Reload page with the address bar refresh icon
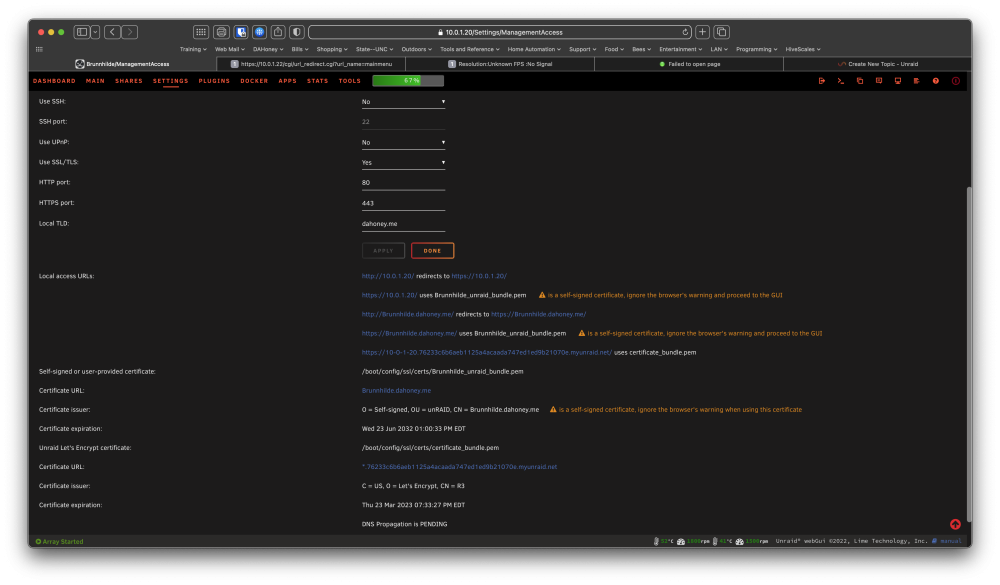The image size is (1000, 585). (x=685, y=32)
